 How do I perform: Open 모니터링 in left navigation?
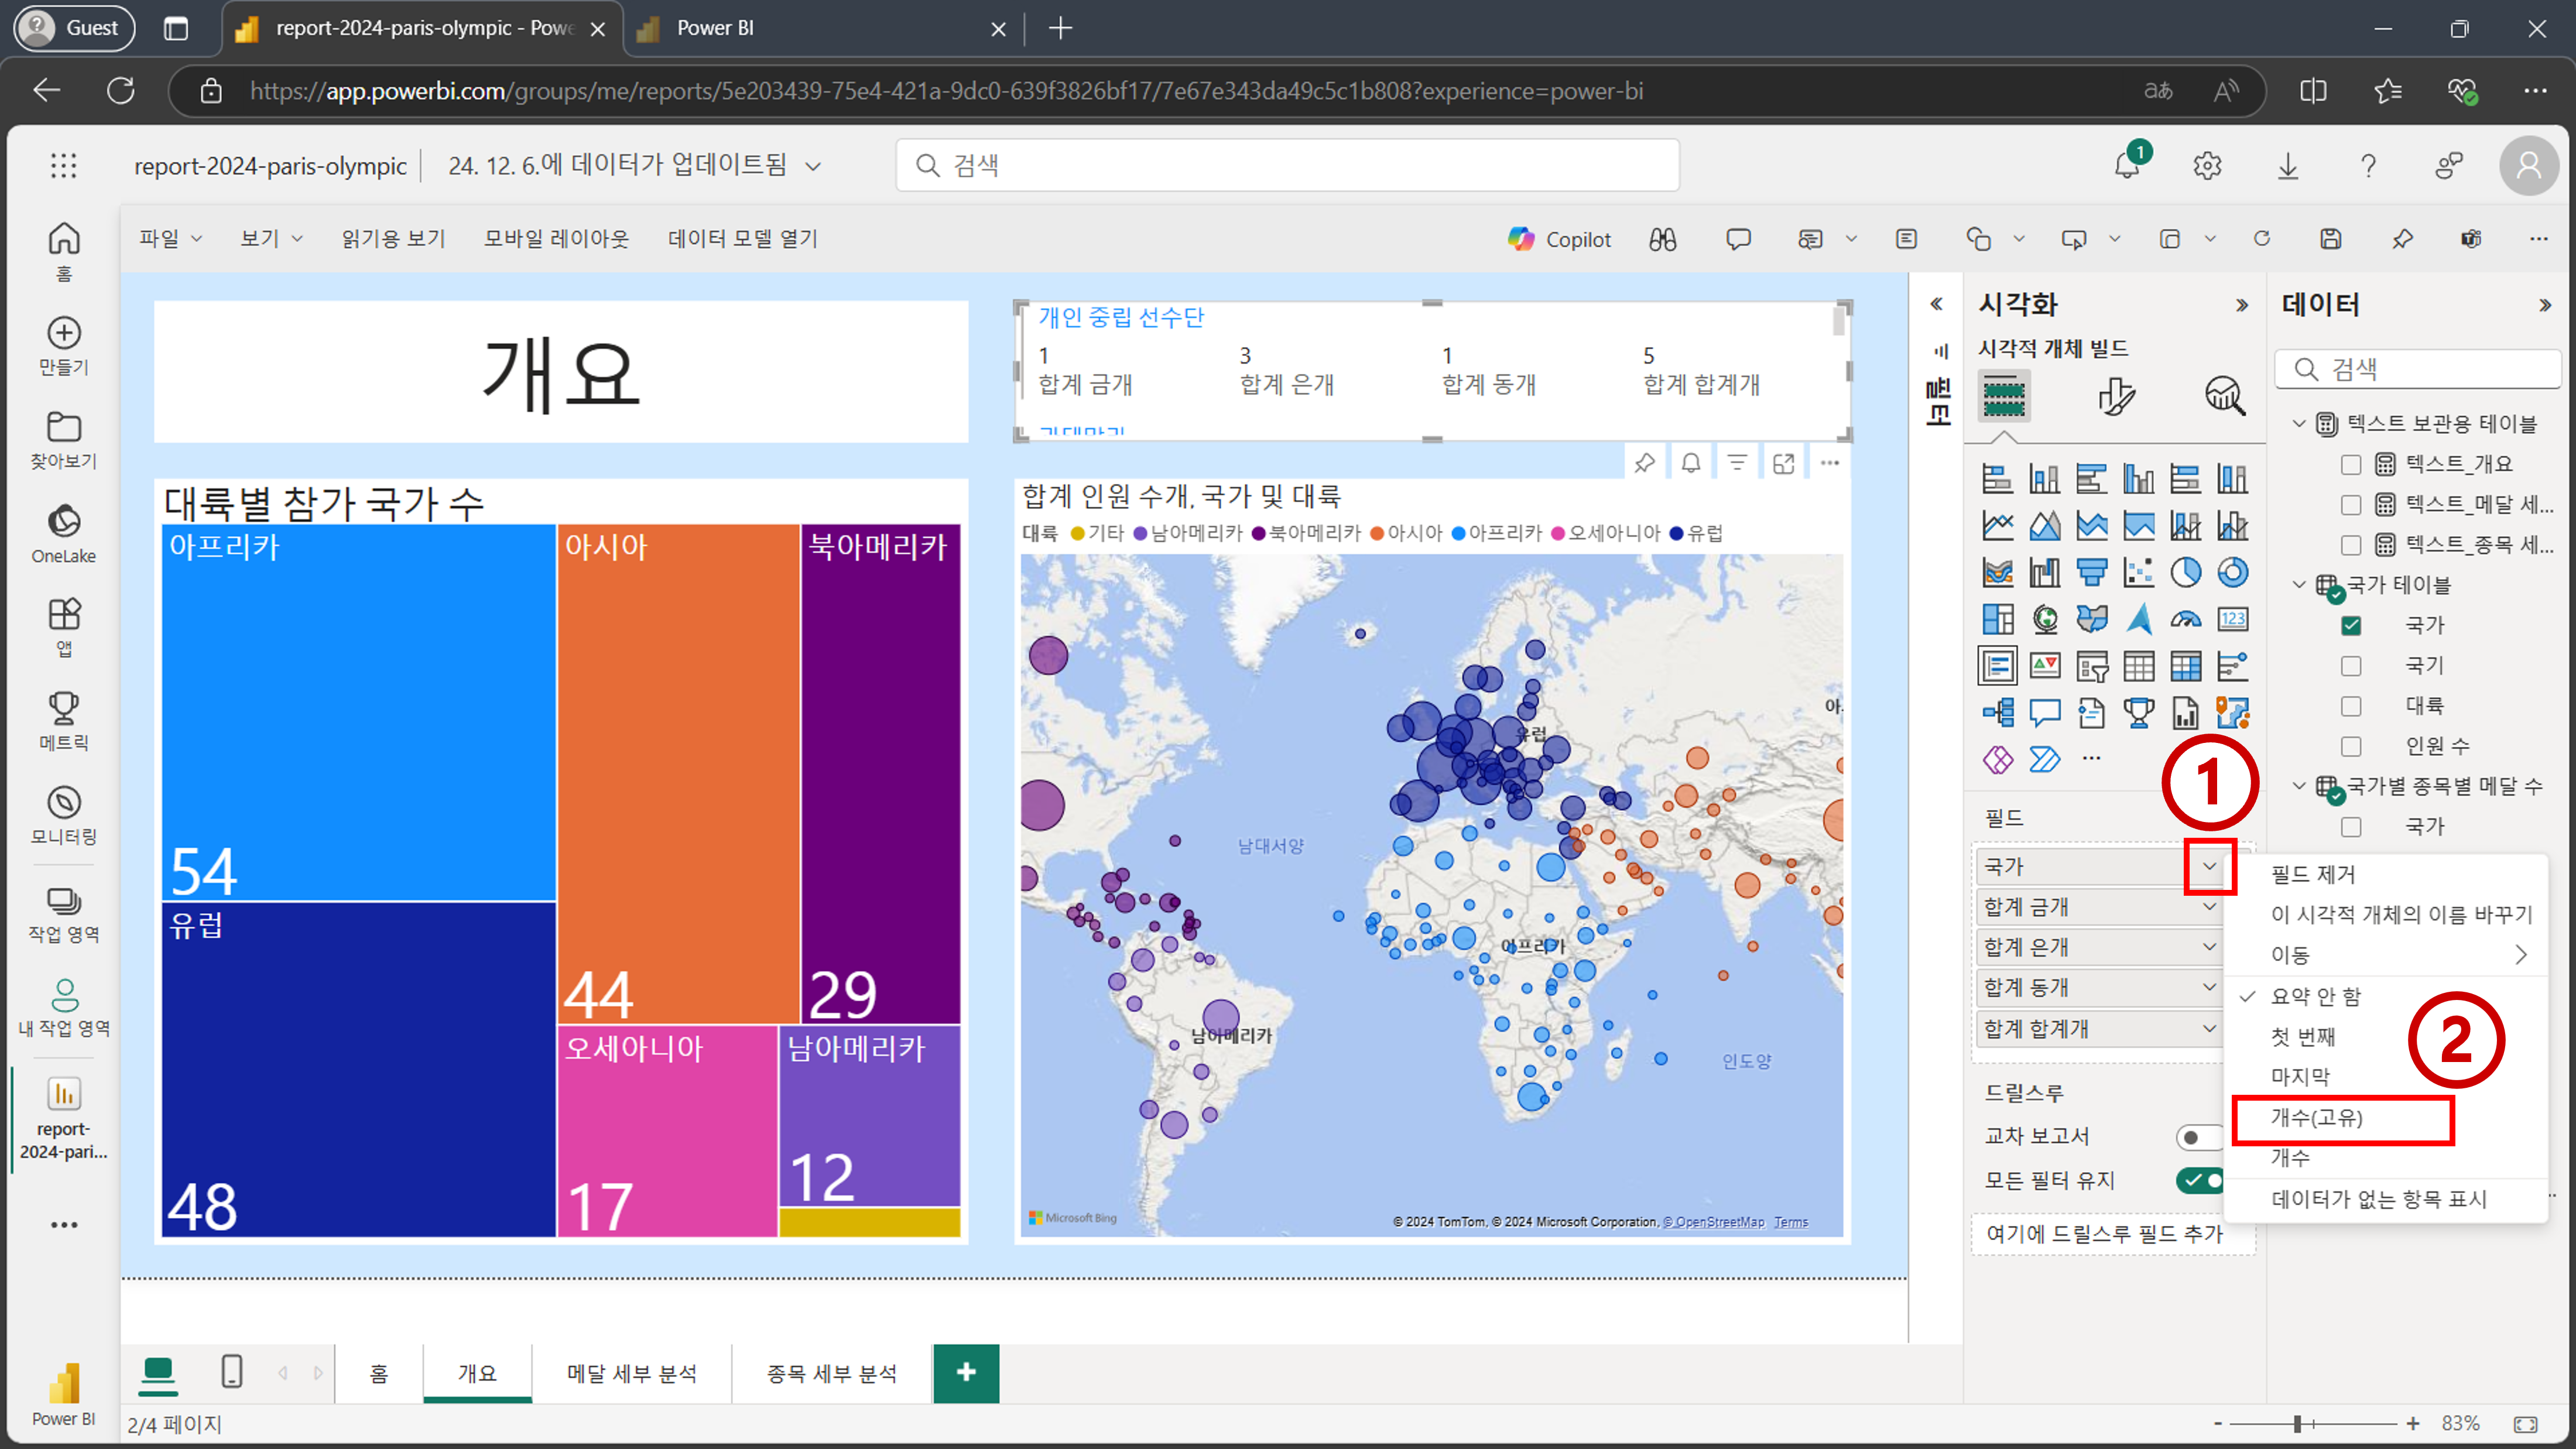(x=64, y=815)
